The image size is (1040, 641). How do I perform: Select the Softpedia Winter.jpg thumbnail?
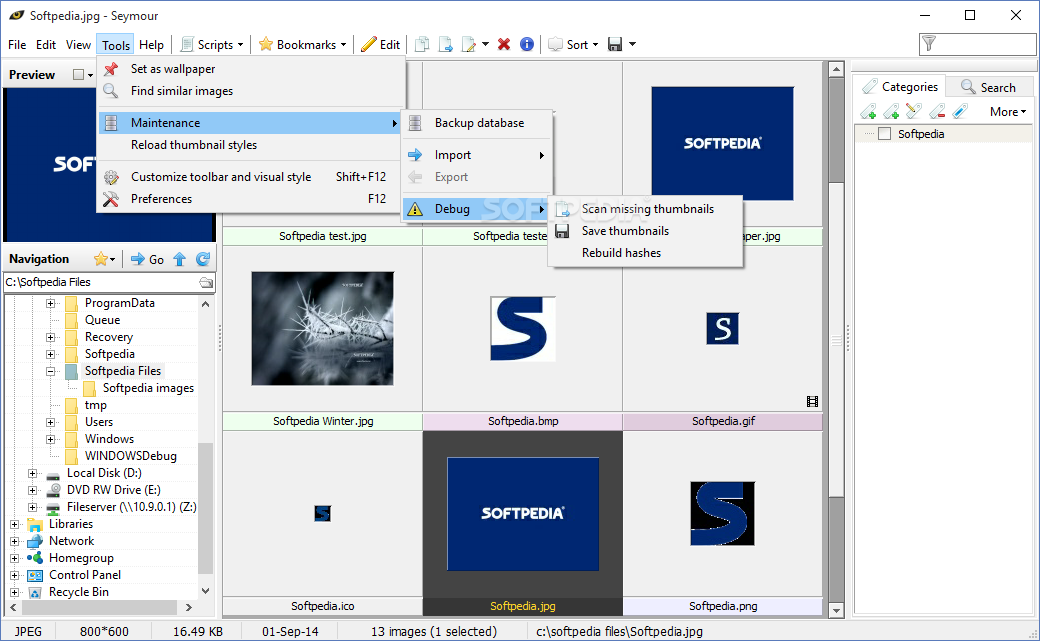click(x=322, y=328)
